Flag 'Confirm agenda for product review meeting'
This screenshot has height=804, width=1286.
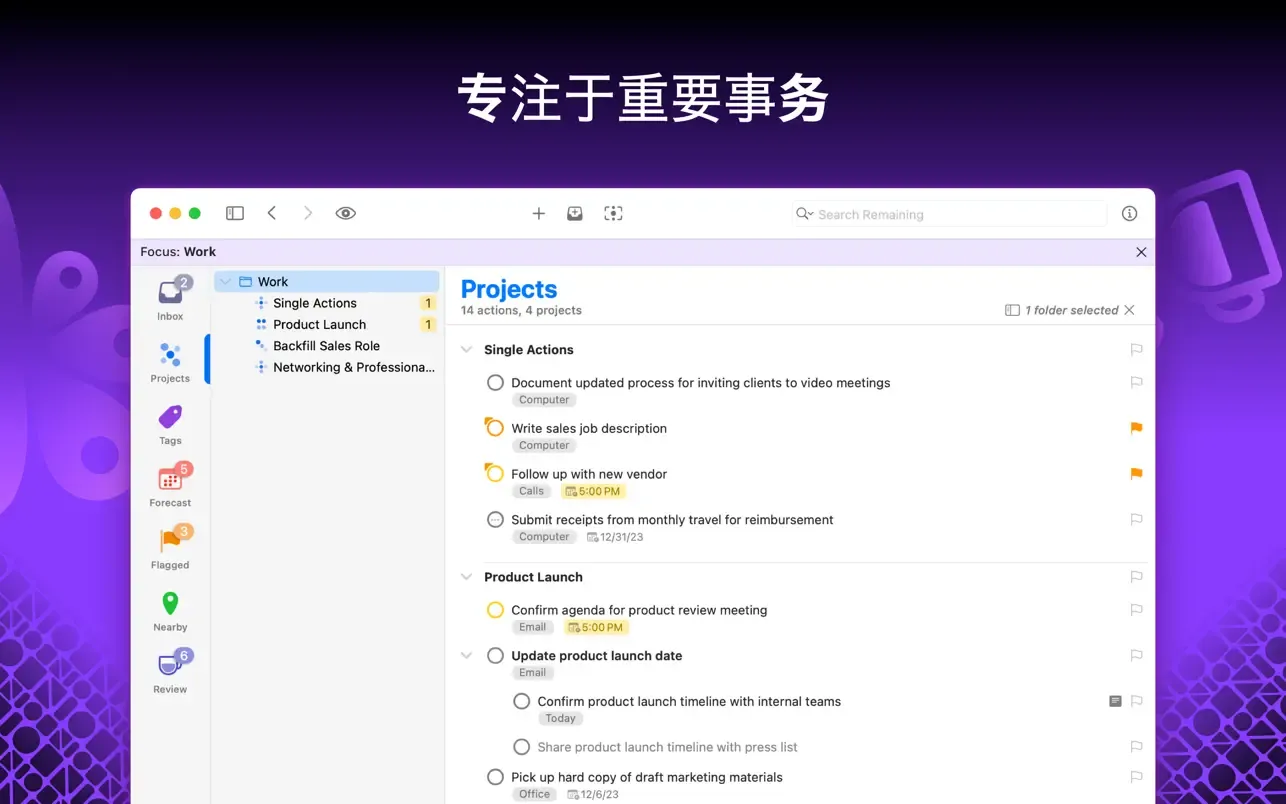click(1136, 610)
